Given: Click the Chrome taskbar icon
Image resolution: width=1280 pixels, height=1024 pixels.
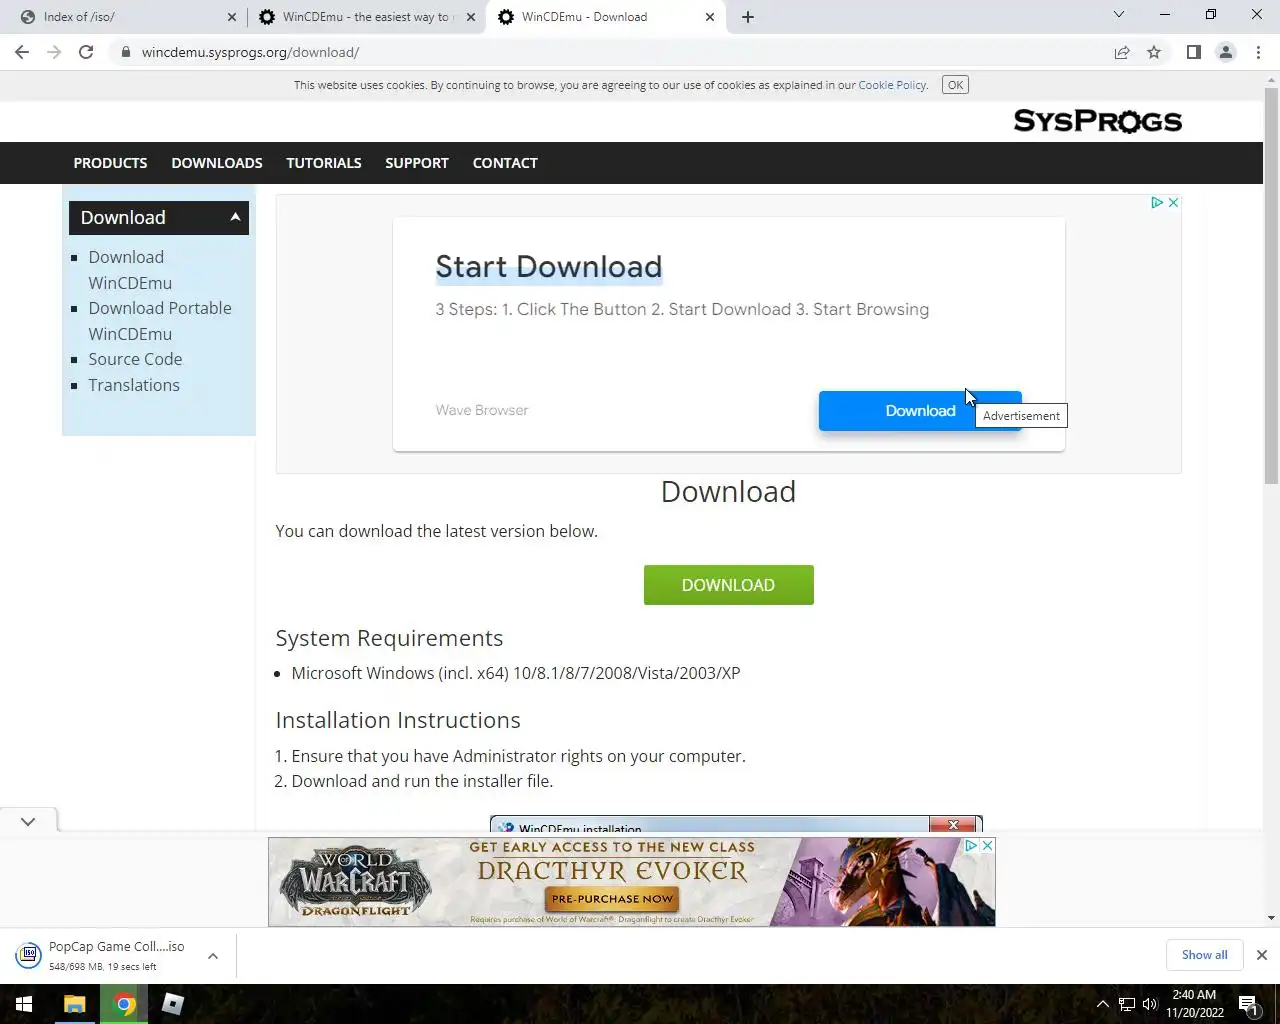Looking at the screenshot, I should click(x=125, y=1004).
